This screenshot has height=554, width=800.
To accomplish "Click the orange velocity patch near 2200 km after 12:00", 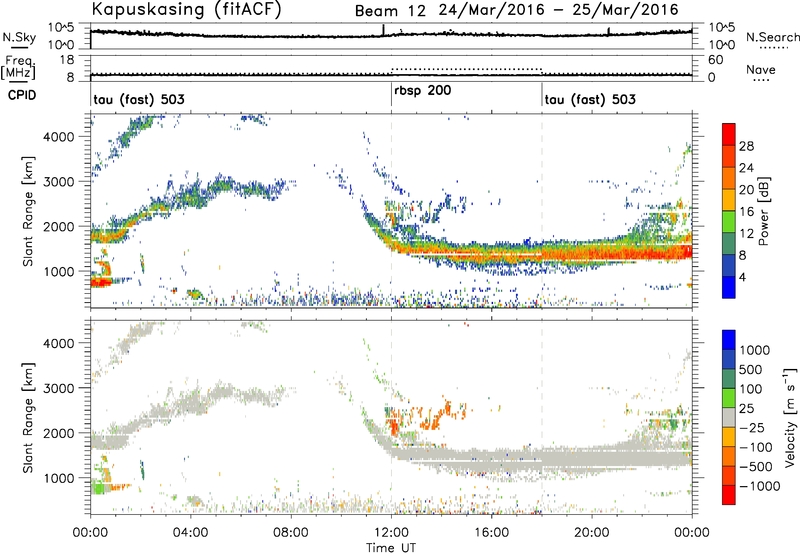I will (394, 424).
